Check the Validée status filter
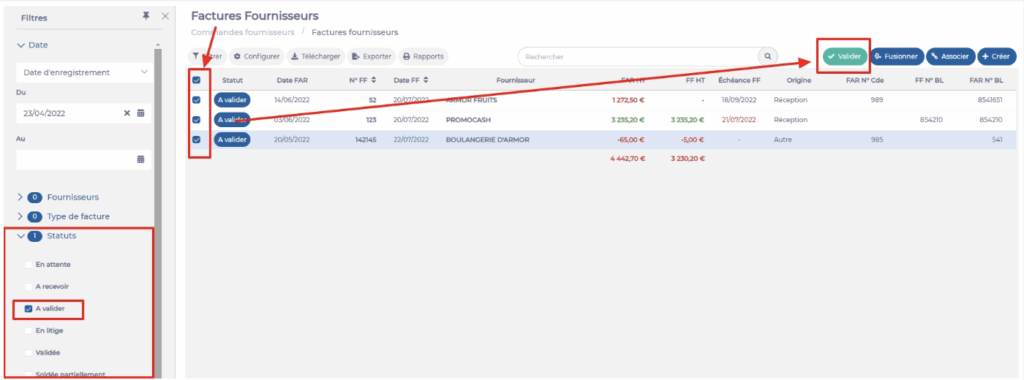Screen dimensions: 1024x380 (28, 353)
